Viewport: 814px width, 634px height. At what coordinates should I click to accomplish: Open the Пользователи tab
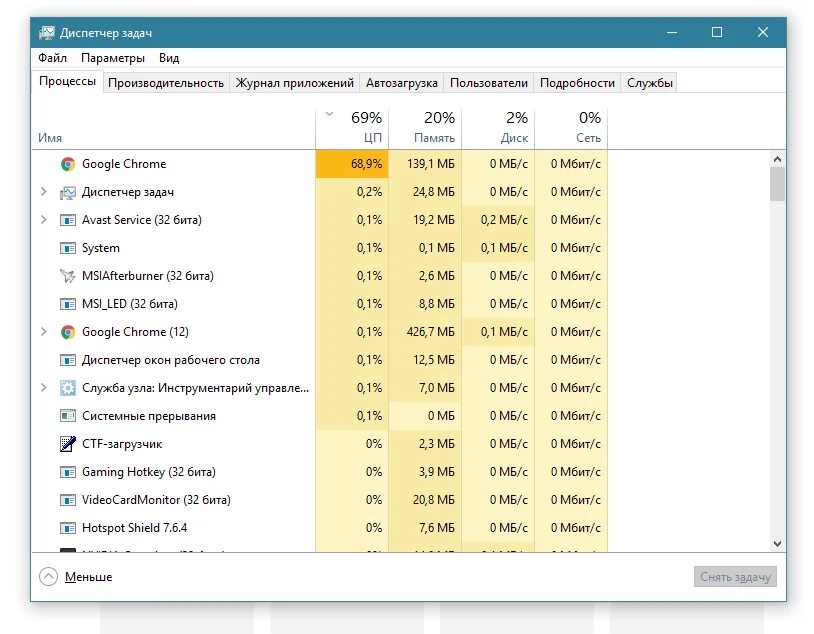[x=489, y=83]
